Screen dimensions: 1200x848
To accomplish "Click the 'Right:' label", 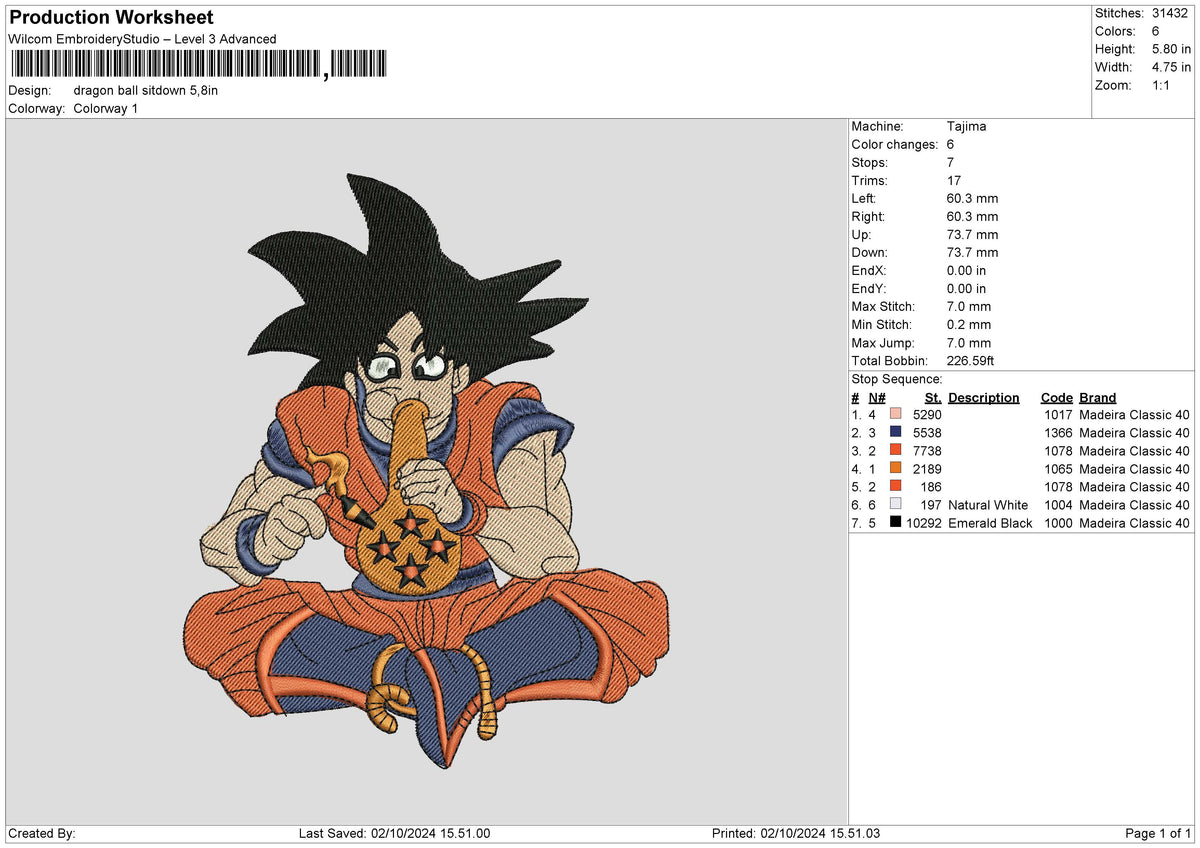I will click(x=869, y=216).
